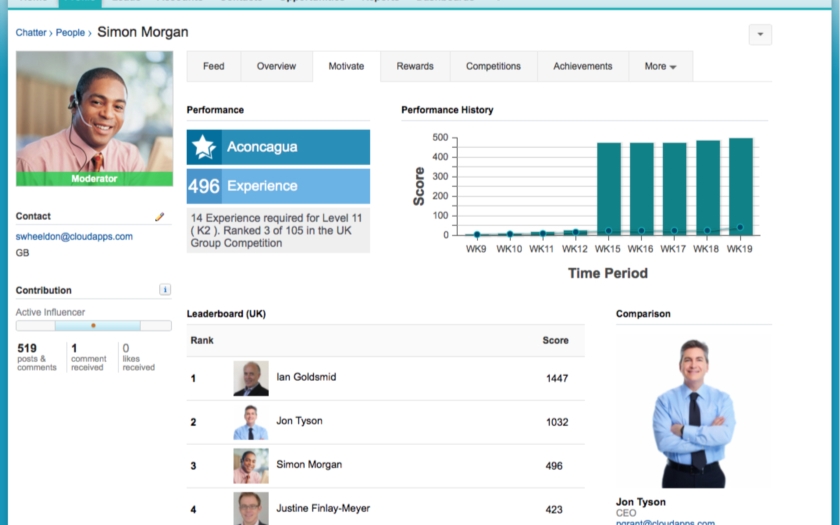Open the Competitions tab
The image size is (840, 525).
(493, 66)
